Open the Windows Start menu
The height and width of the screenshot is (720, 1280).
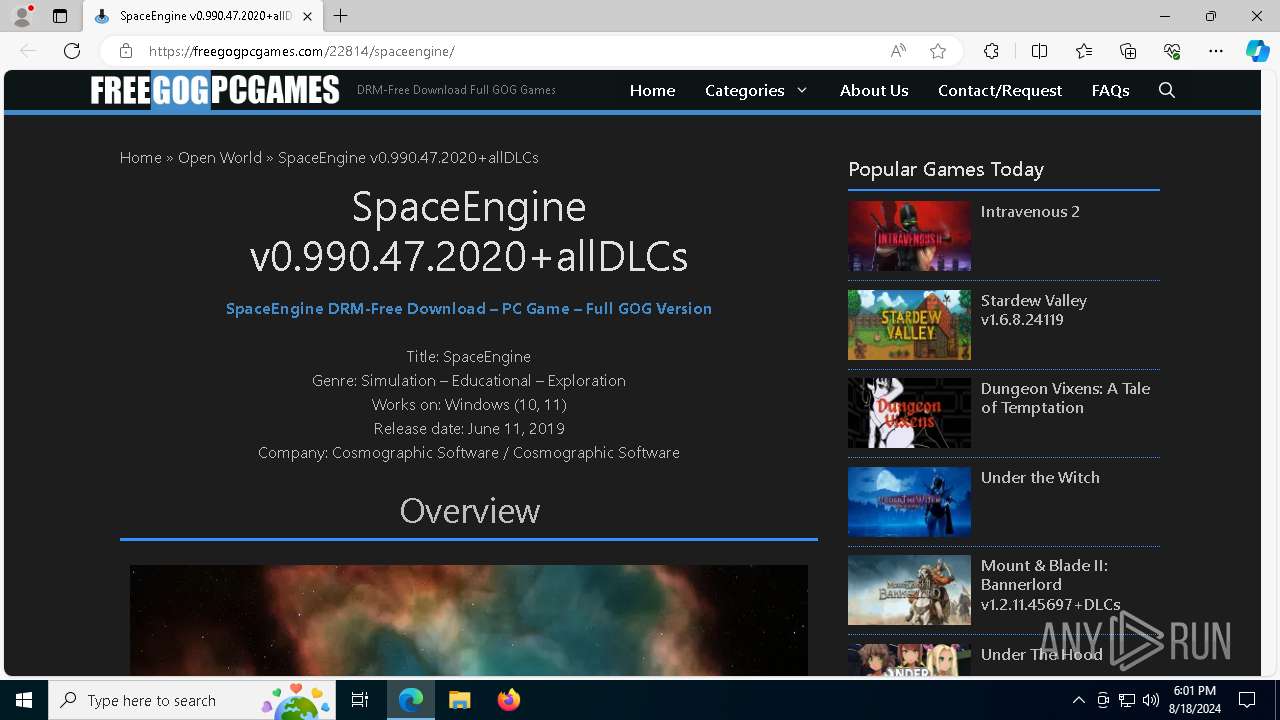pyautogui.click(x=24, y=700)
